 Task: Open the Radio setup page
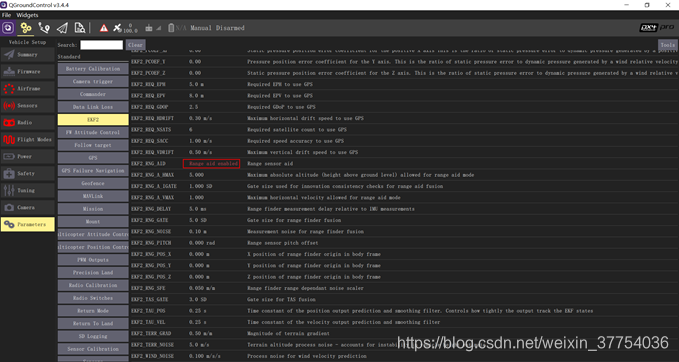(28, 123)
